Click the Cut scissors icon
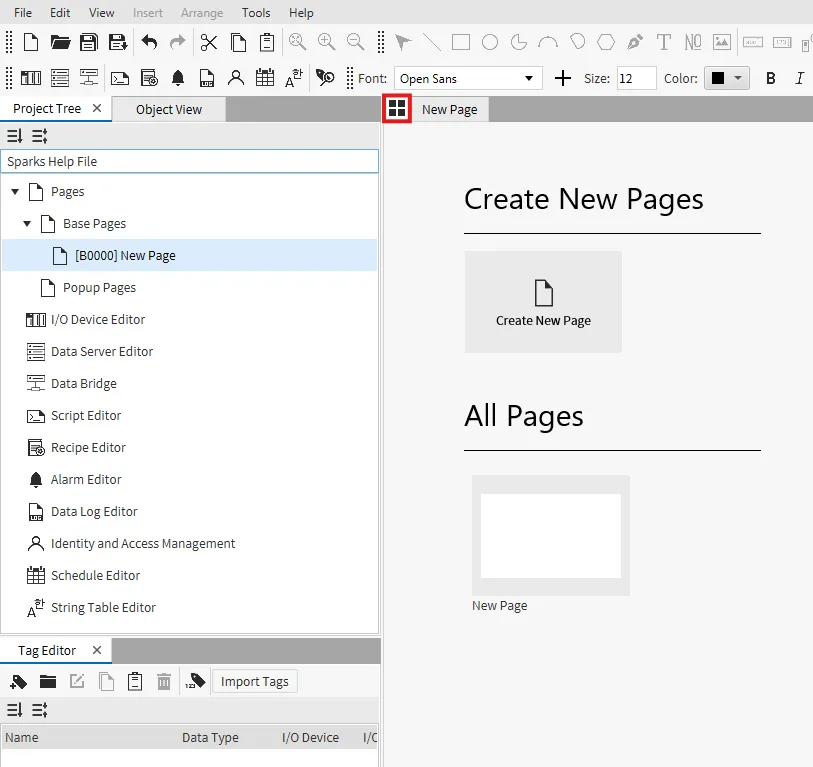 coord(208,42)
